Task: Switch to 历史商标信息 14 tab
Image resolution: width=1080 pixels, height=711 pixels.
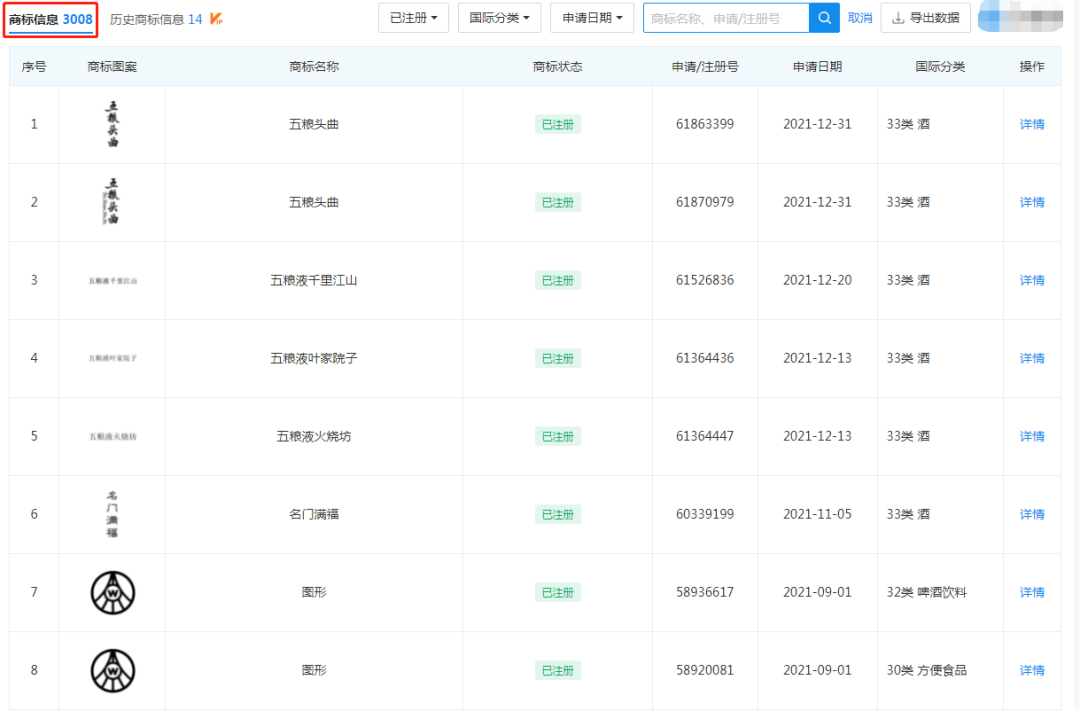Action: coord(156,19)
